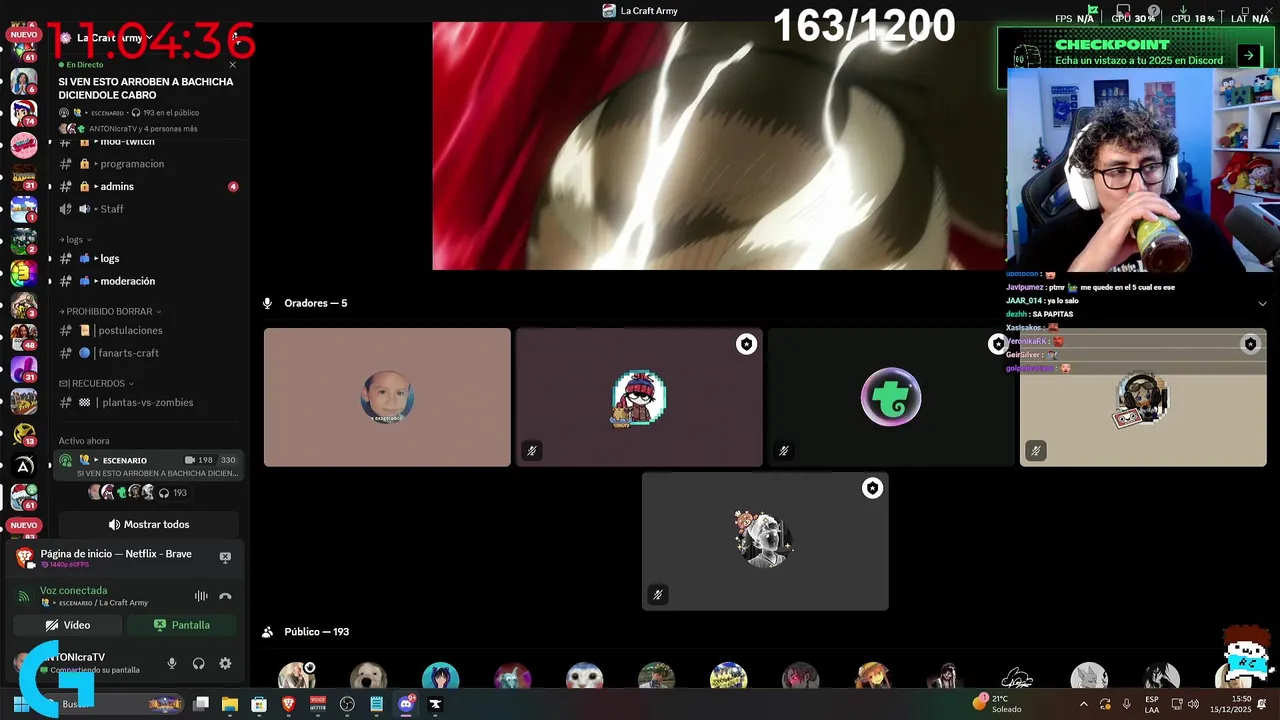Open OBS Studio from taskbar
The width and height of the screenshot is (1280, 720).
pos(347,704)
